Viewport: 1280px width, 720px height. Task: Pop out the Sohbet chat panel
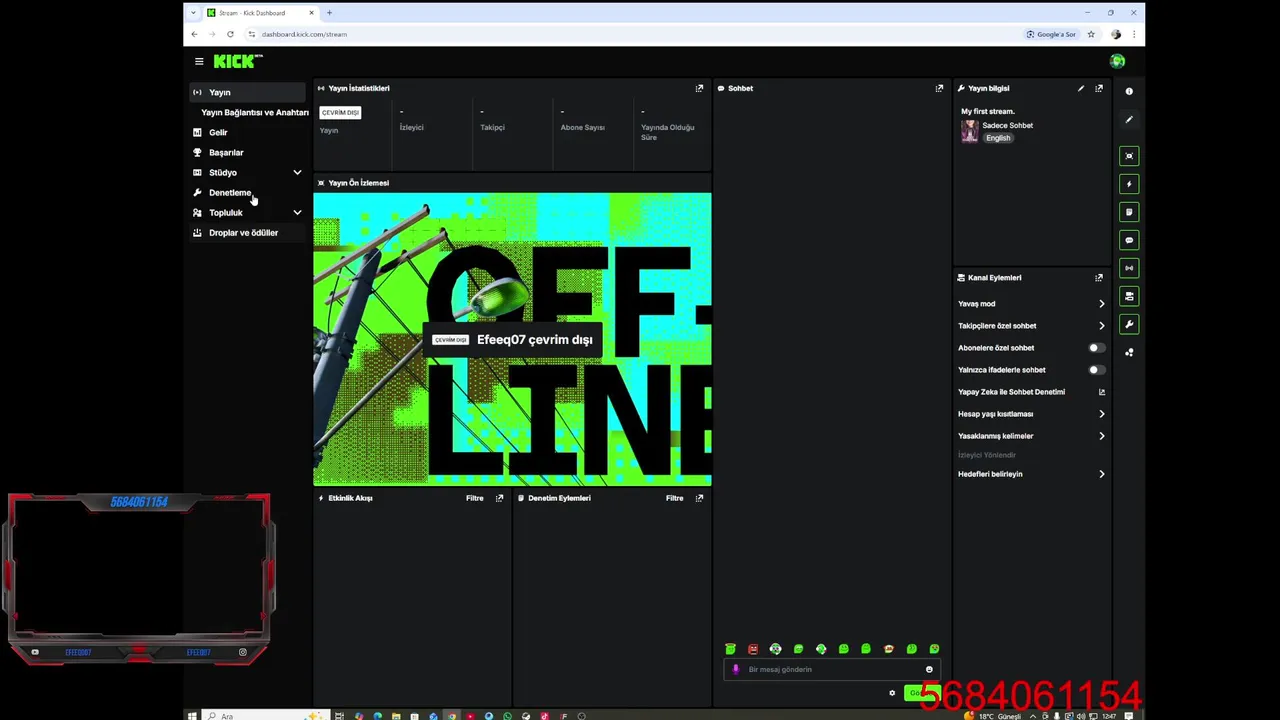point(939,88)
